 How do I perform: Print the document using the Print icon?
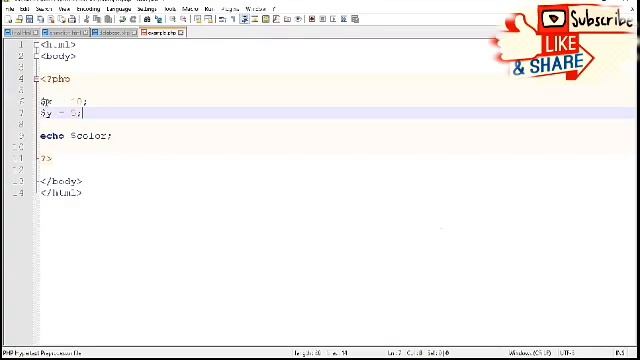tap(72, 19)
